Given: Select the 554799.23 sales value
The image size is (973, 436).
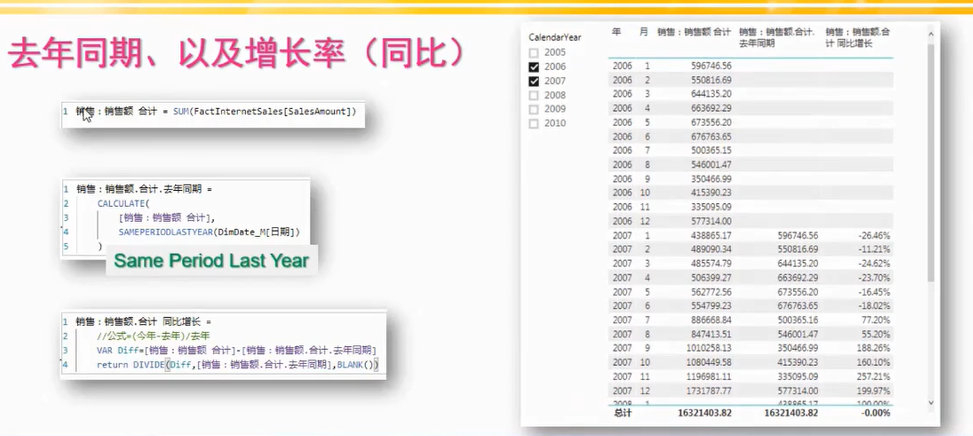Looking at the screenshot, I should (x=709, y=306).
